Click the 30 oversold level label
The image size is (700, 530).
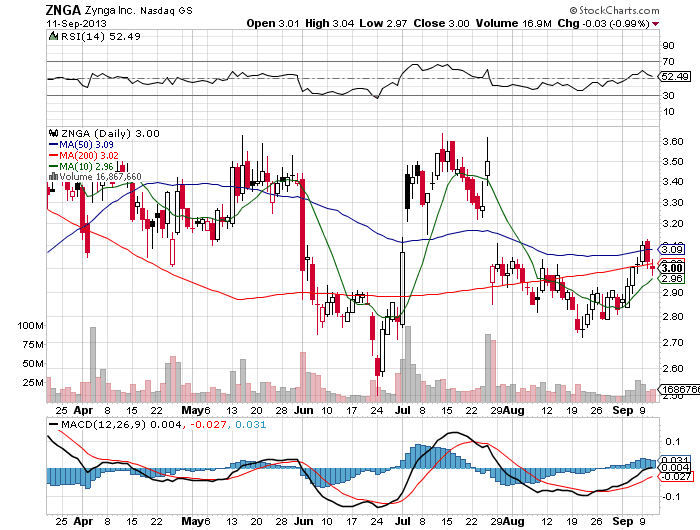(x=668, y=95)
